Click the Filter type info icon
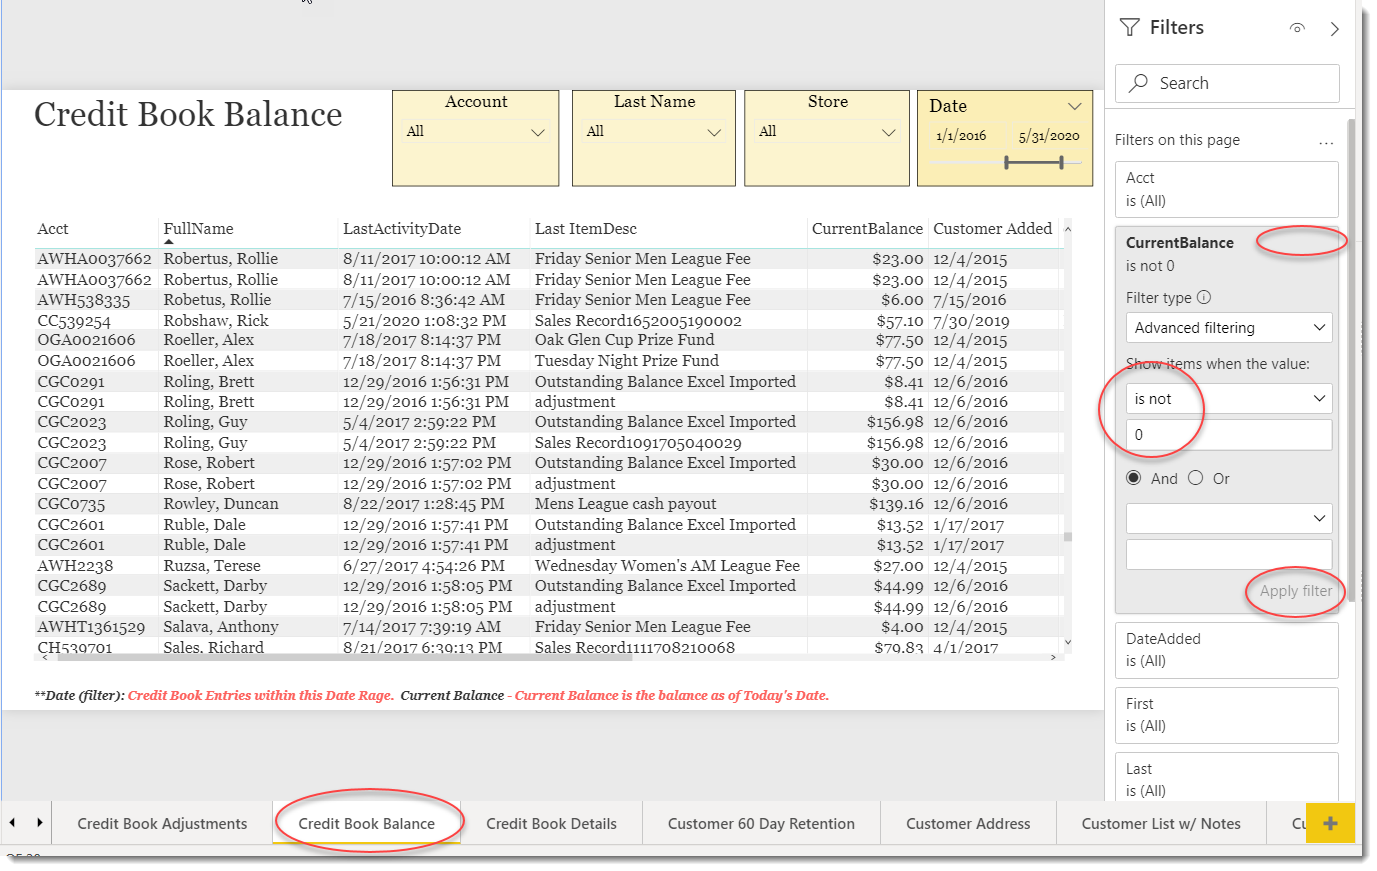1377x871 pixels. [x=1204, y=297]
